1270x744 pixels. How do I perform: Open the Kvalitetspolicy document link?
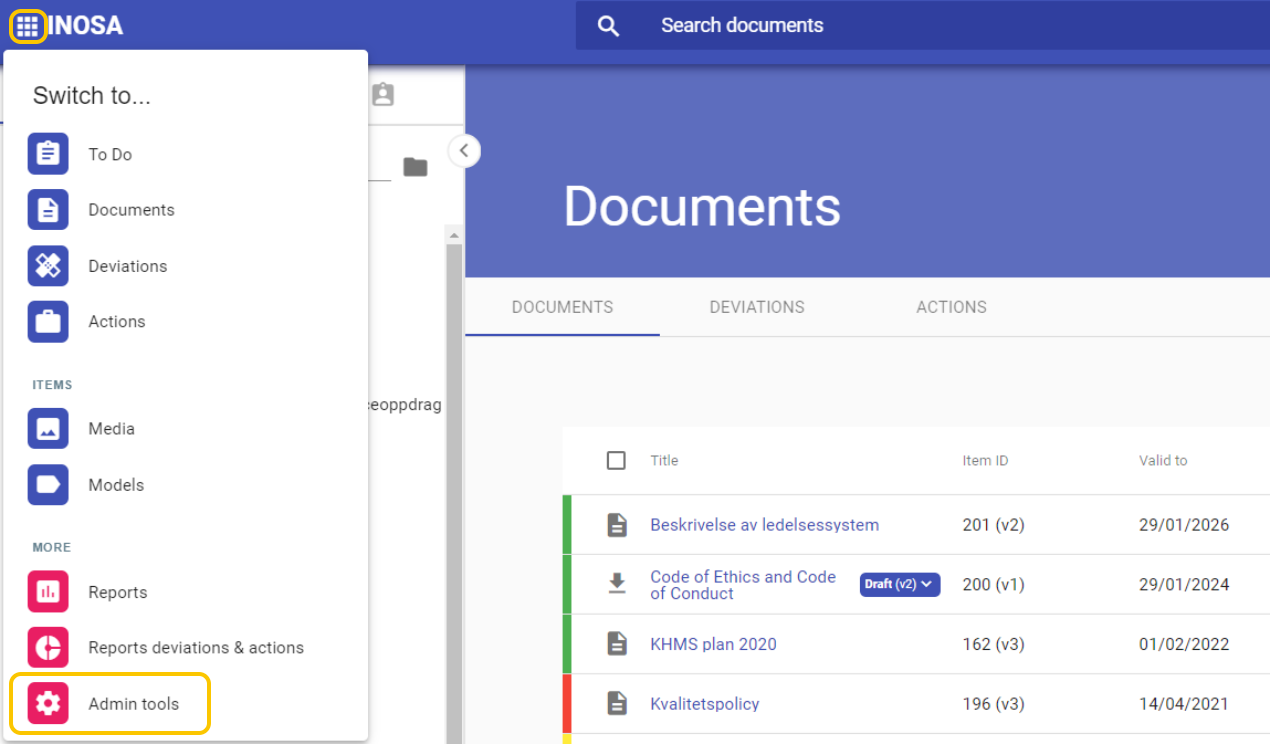point(705,704)
